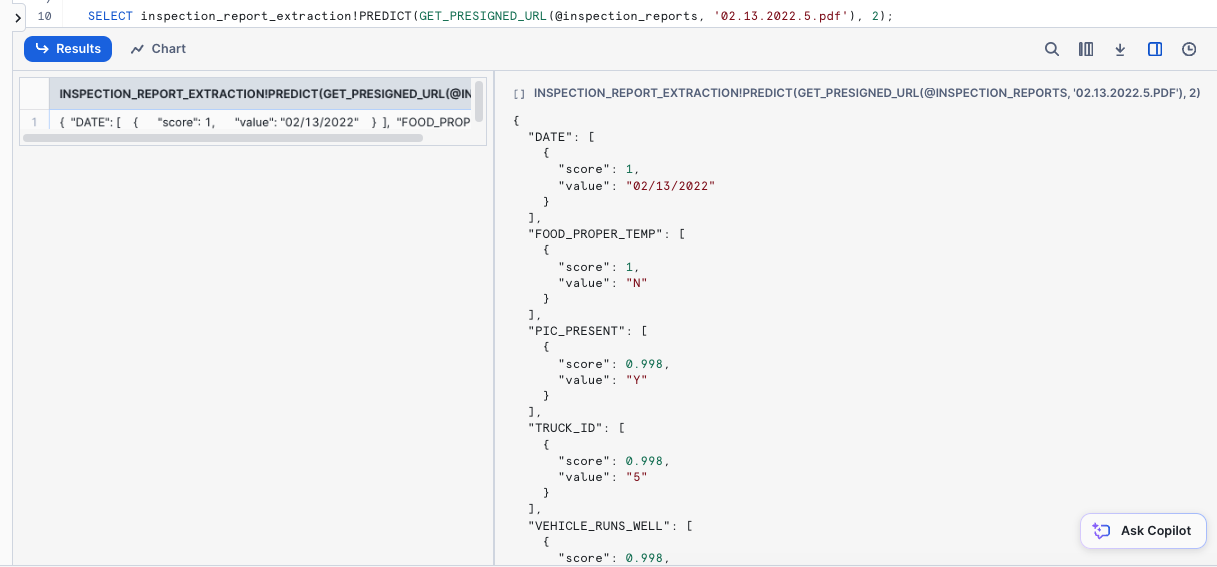Click the results grid vertical scrollbar
Image resolution: width=1217 pixels, height=567 pixels.
(479, 100)
